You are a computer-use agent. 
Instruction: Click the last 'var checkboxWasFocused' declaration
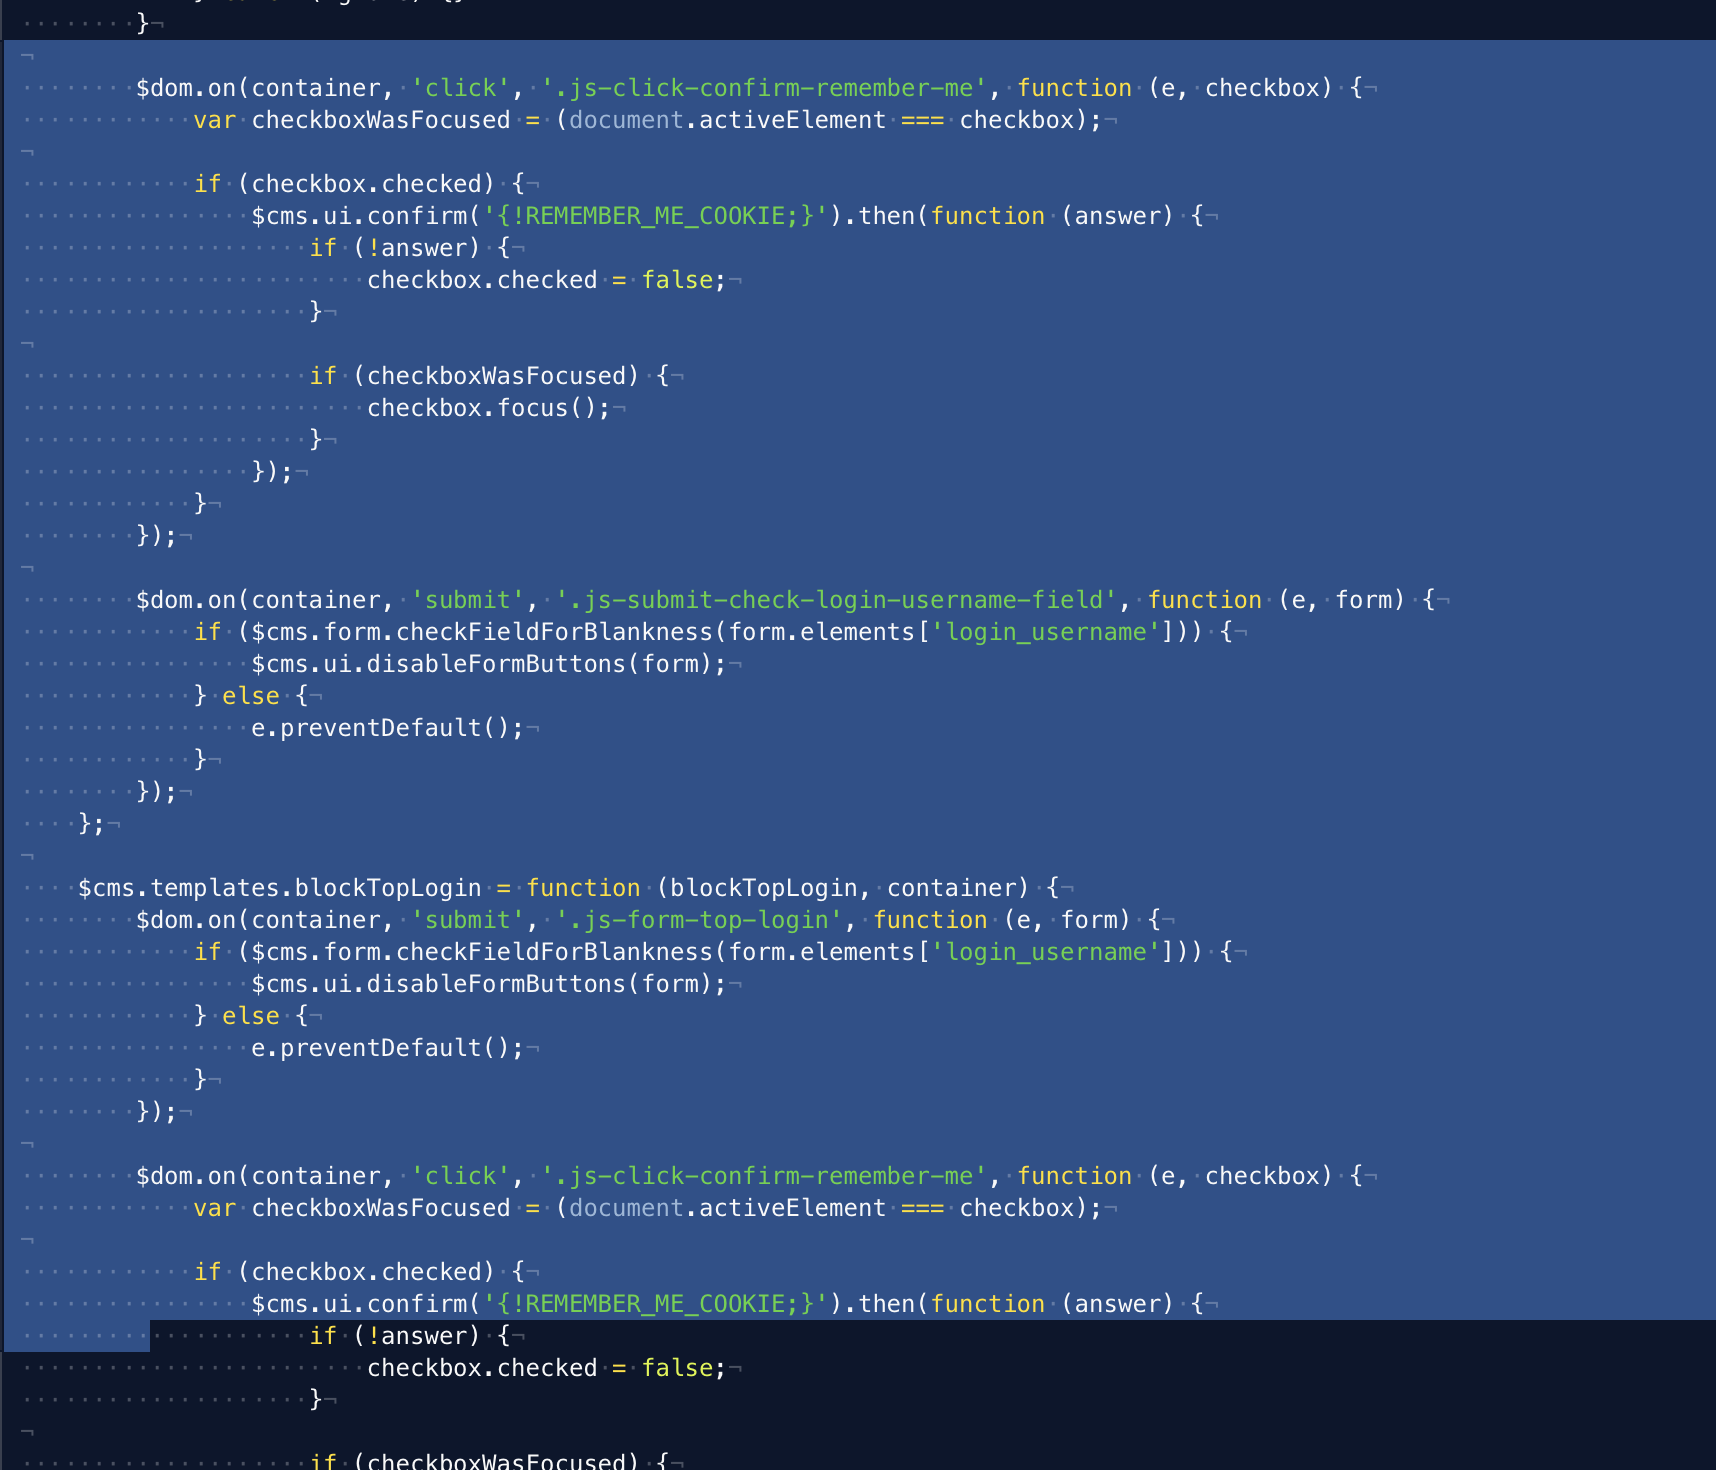click(352, 1208)
